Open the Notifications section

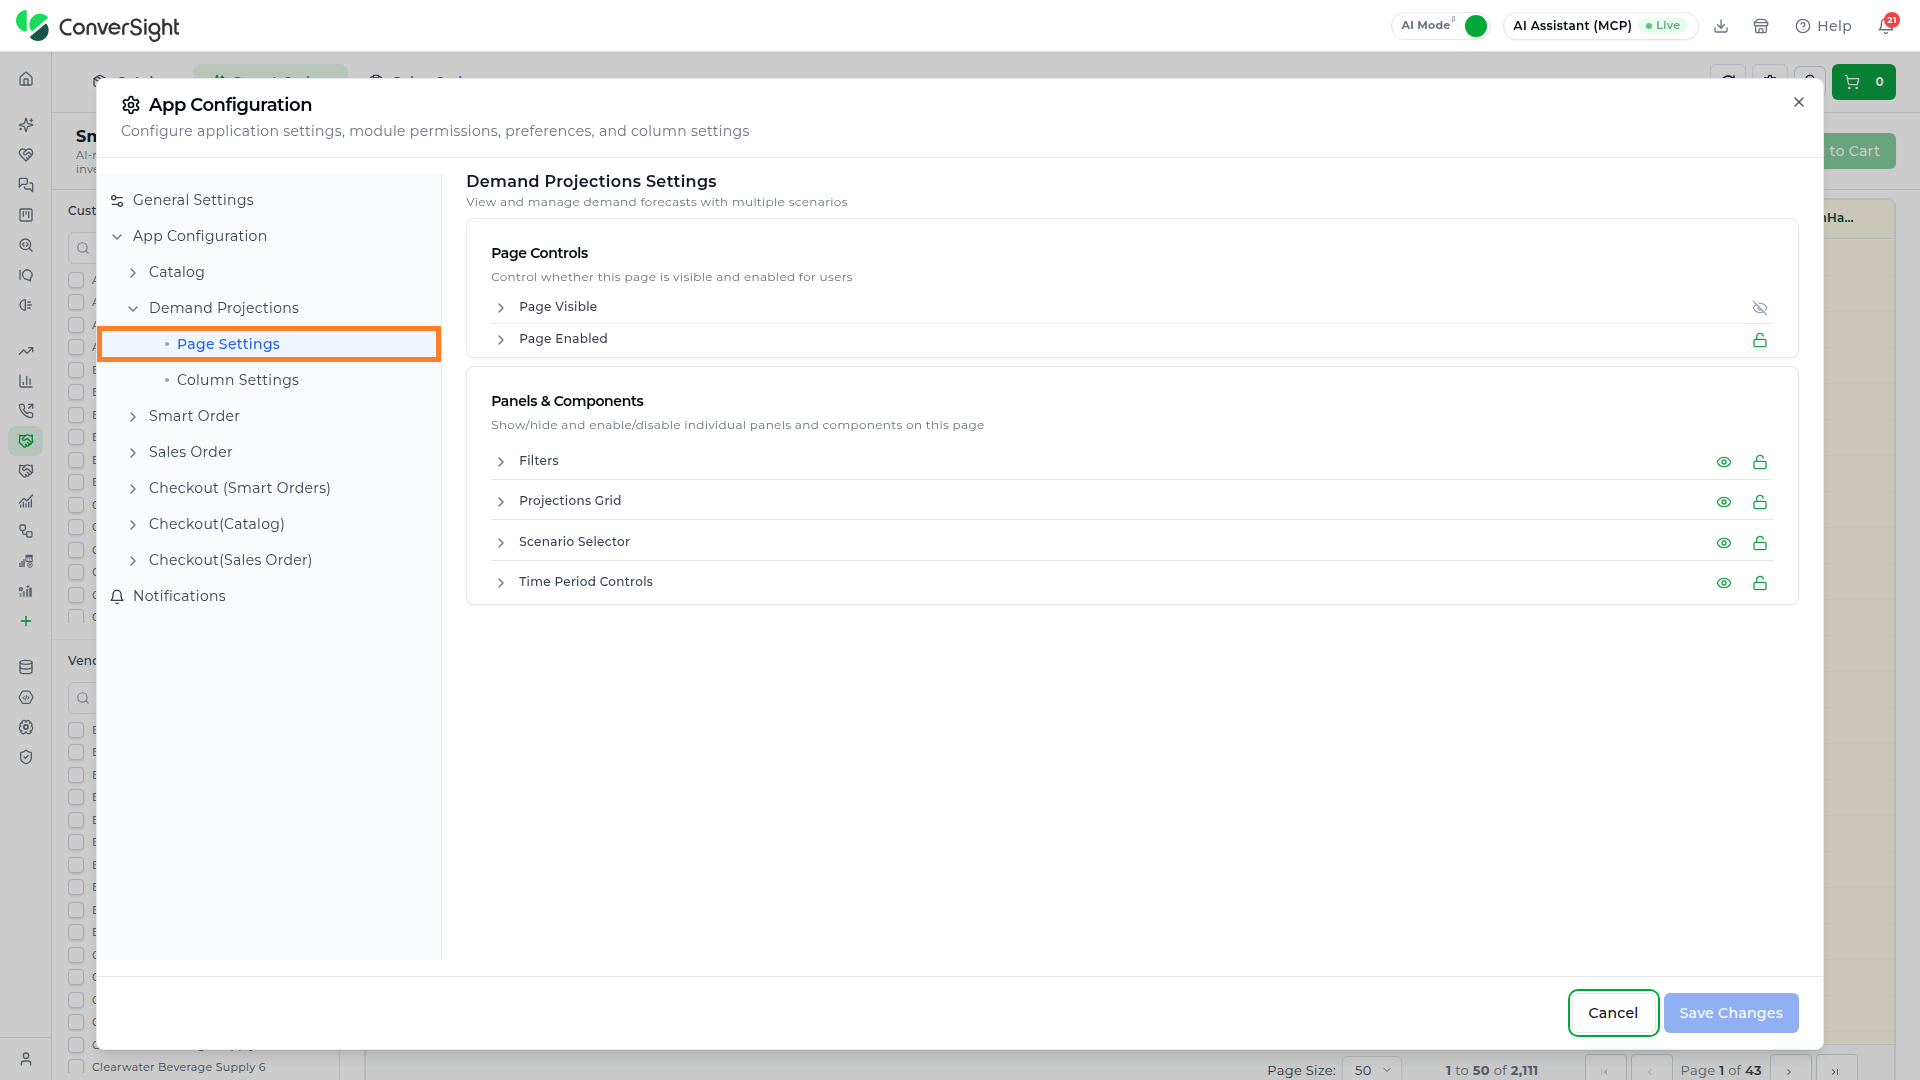coord(179,596)
